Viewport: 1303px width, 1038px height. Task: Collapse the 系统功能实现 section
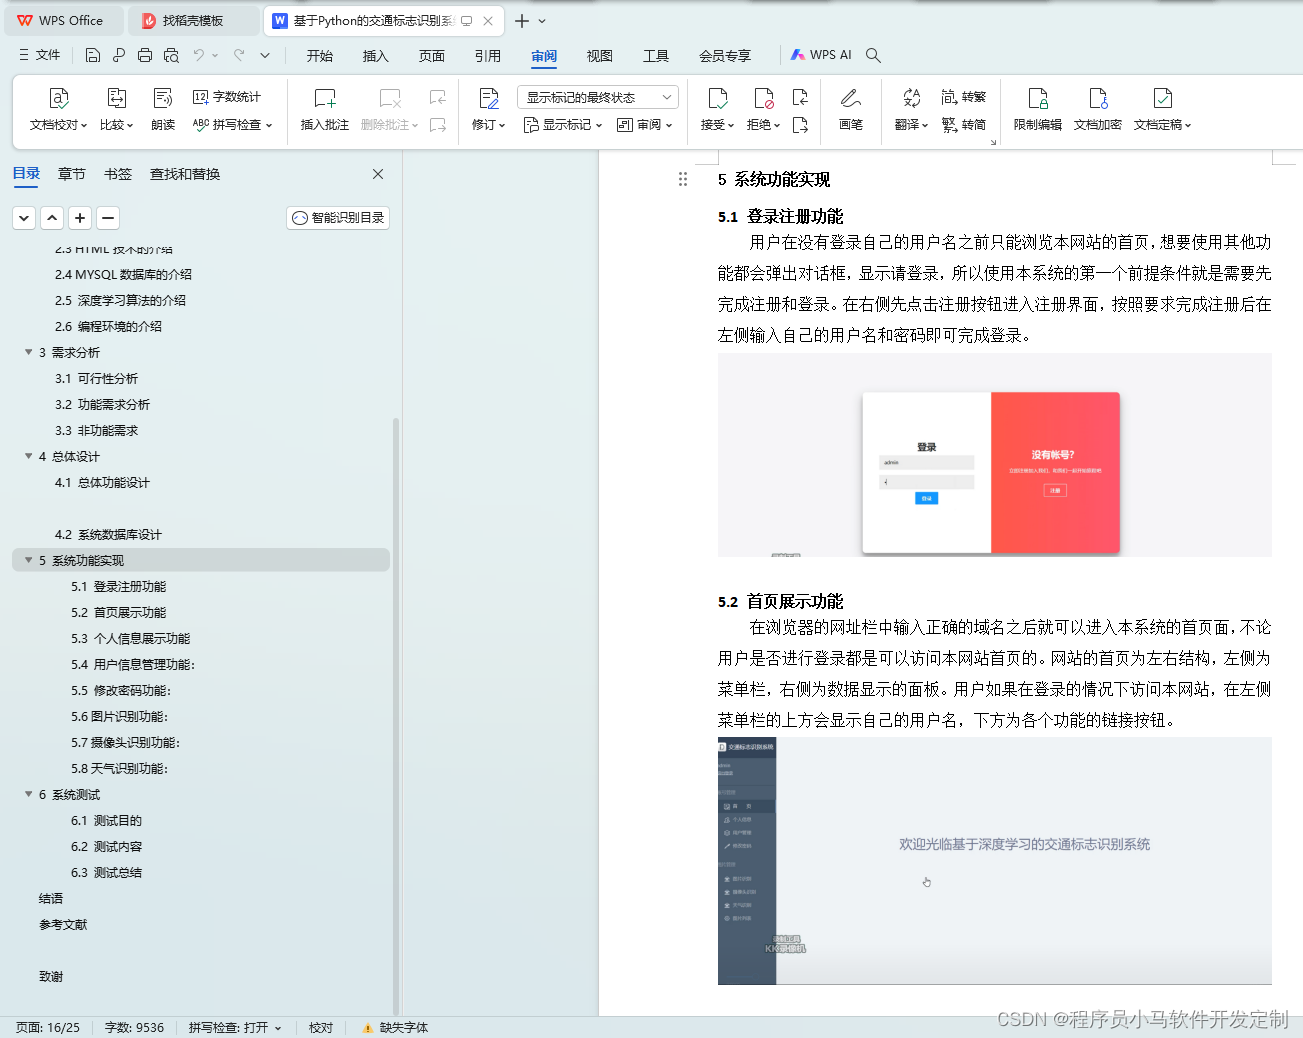click(x=28, y=560)
